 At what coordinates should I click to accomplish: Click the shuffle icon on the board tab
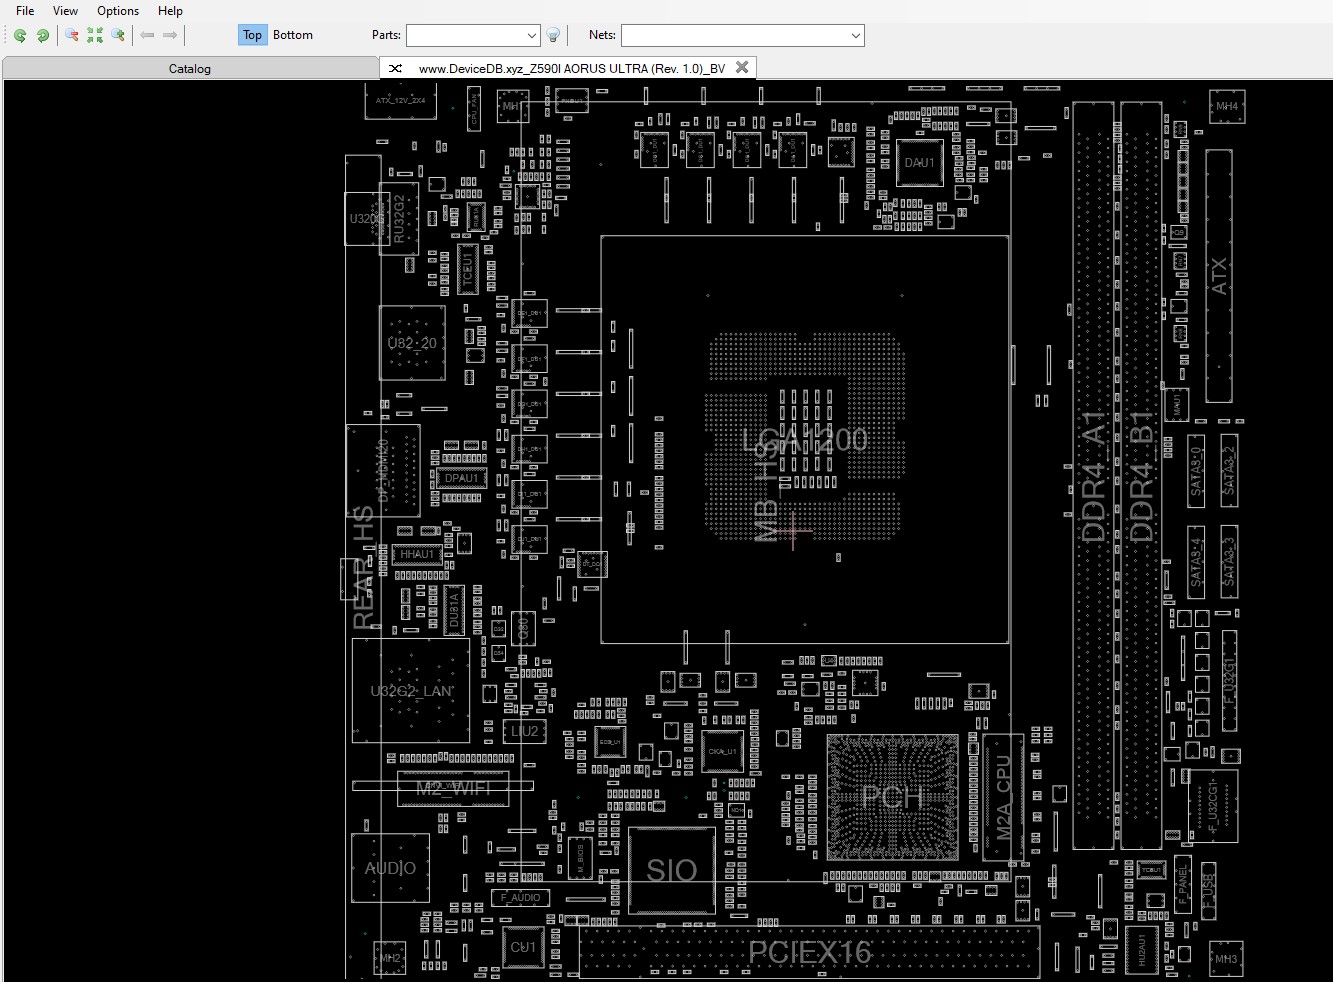[396, 68]
